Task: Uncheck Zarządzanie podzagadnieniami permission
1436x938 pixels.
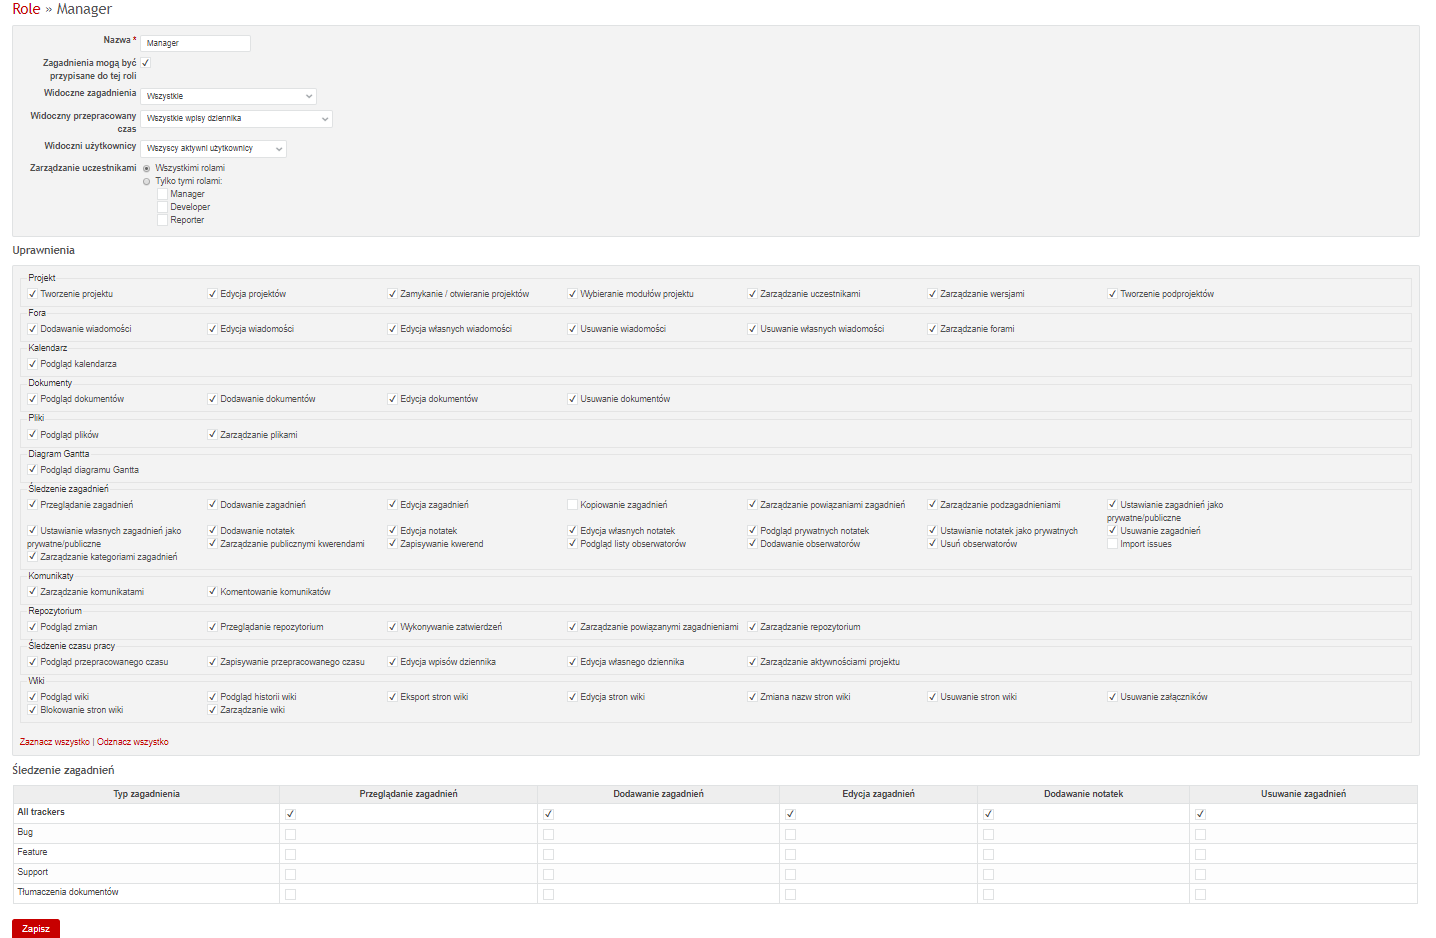Action: [x=932, y=505]
